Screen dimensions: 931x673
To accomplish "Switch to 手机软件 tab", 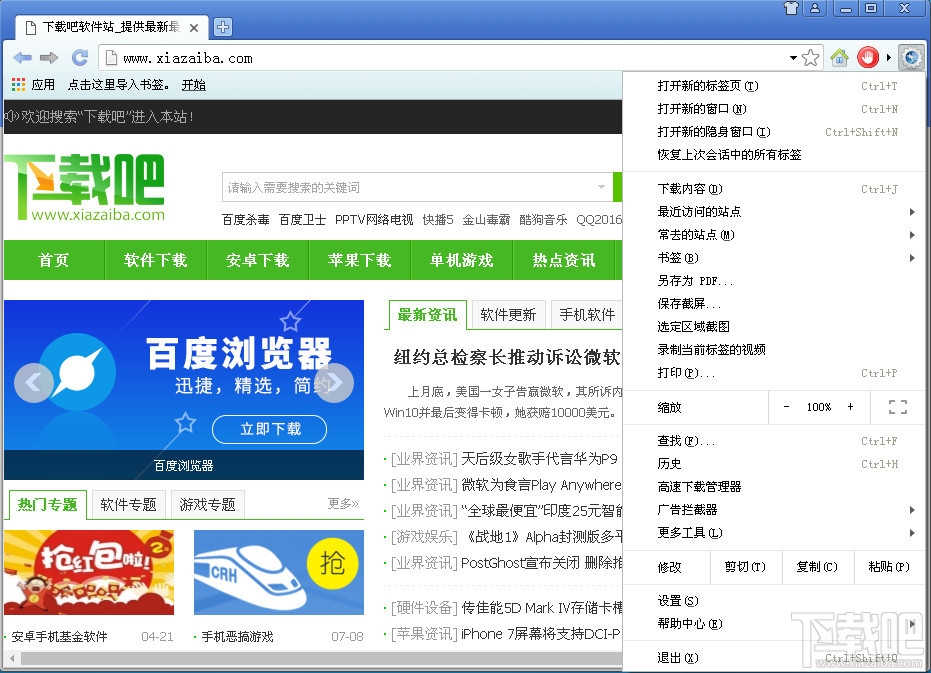I will point(587,315).
